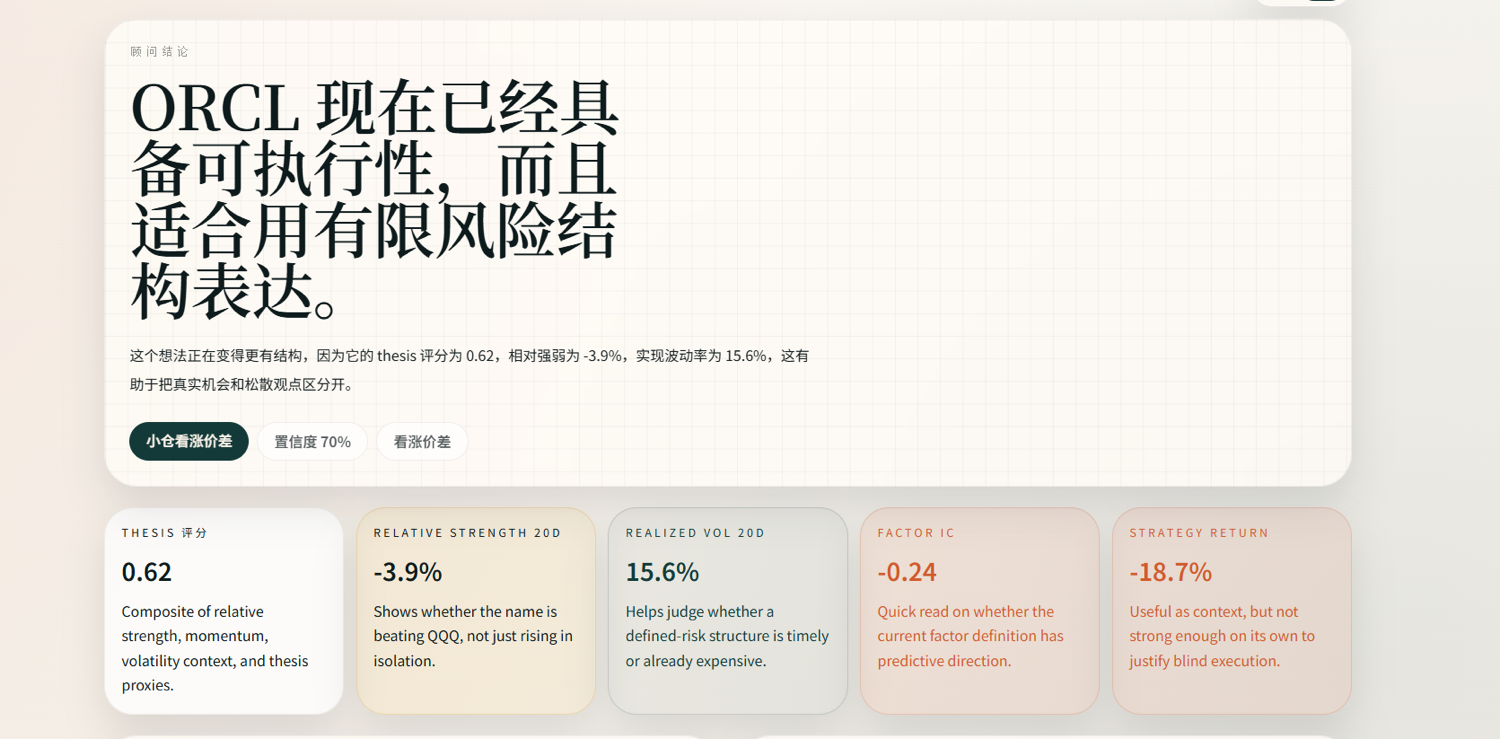Click the 小仓看涨价差 dark pill button

click(189, 441)
